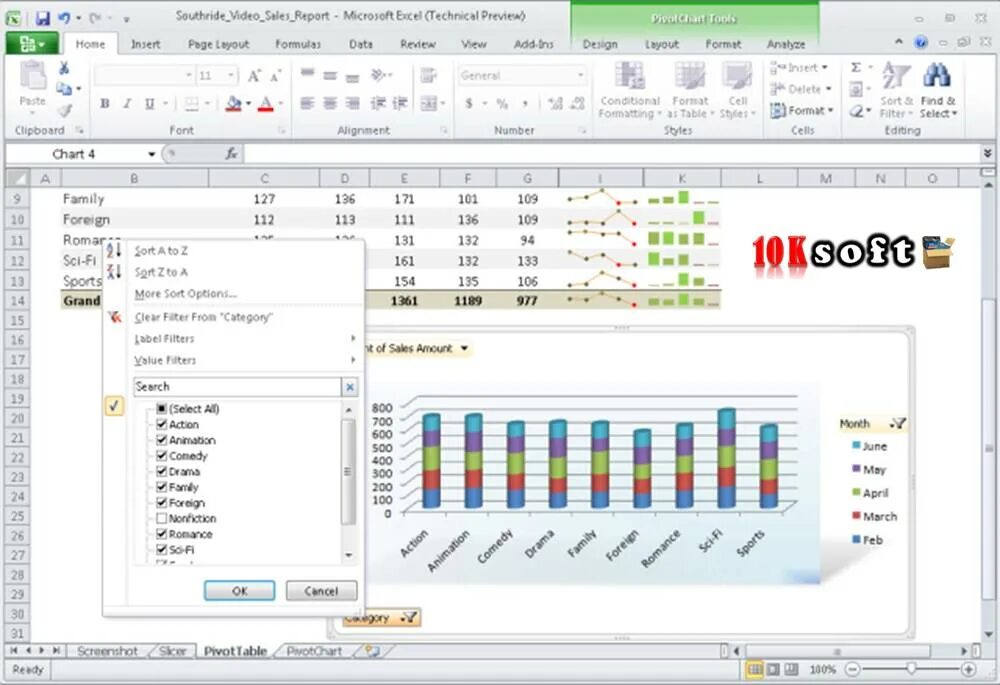
Task: Open the Formulas ribbon tab
Action: point(298,44)
